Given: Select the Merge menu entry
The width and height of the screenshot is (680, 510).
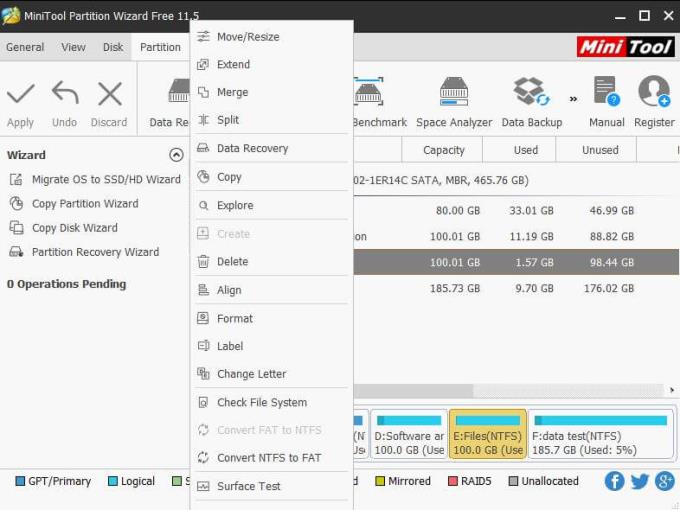Looking at the screenshot, I should (x=271, y=92).
